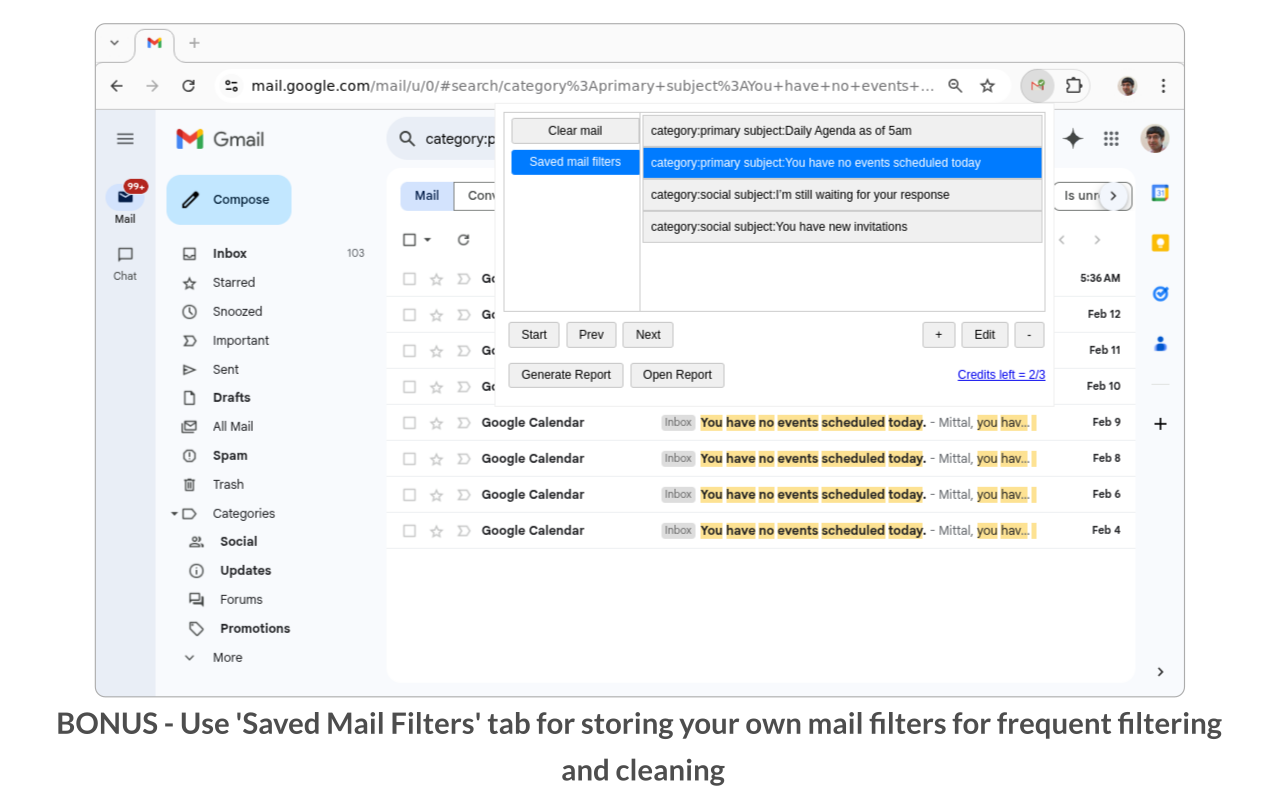Select the Feb 4 Google Calendar email checkbox
Viewport: 1280px width, 800px height.
409,531
